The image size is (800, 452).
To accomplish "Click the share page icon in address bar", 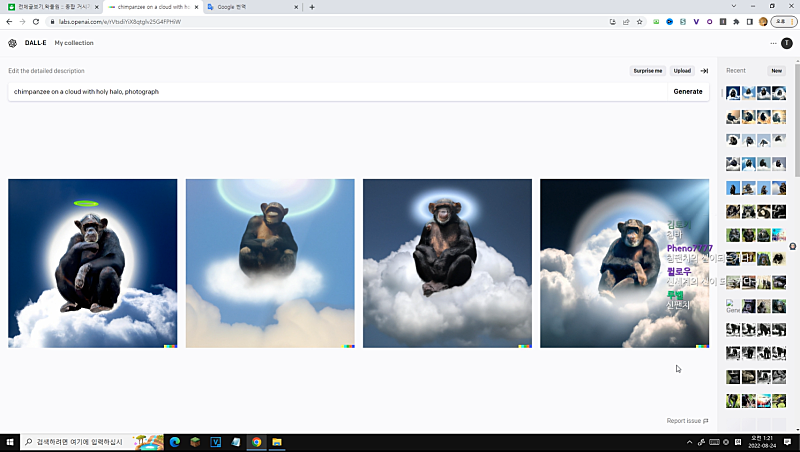I will click(x=626, y=22).
